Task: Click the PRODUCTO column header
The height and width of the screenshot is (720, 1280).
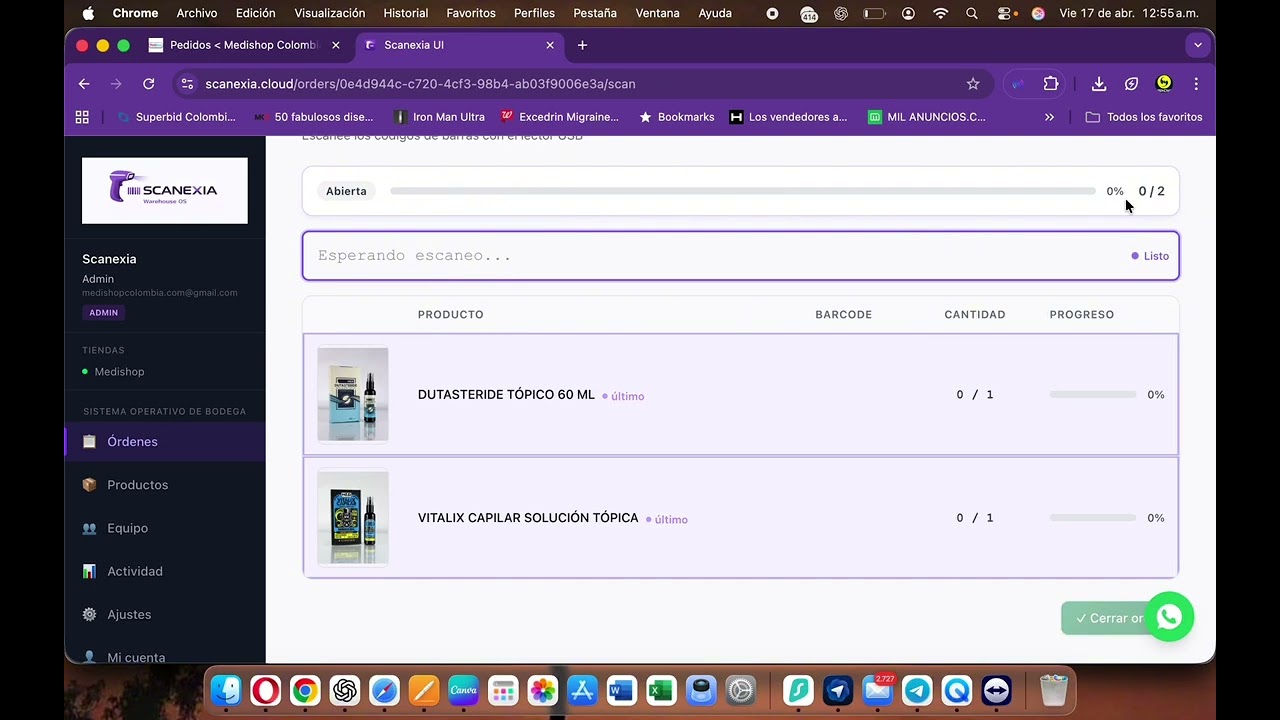Action: click(451, 314)
